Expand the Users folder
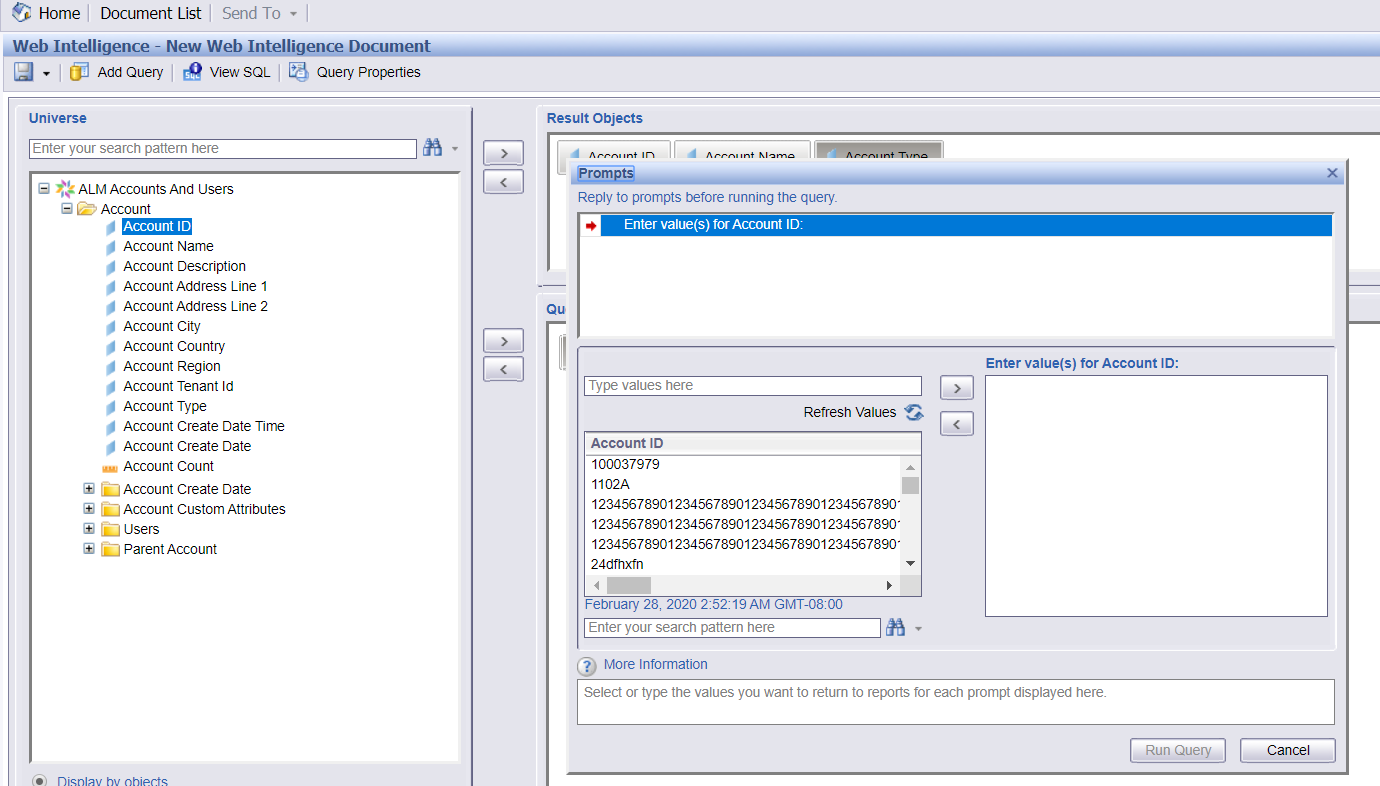The width and height of the screenshot is (1380, 786). pos(89,528)
